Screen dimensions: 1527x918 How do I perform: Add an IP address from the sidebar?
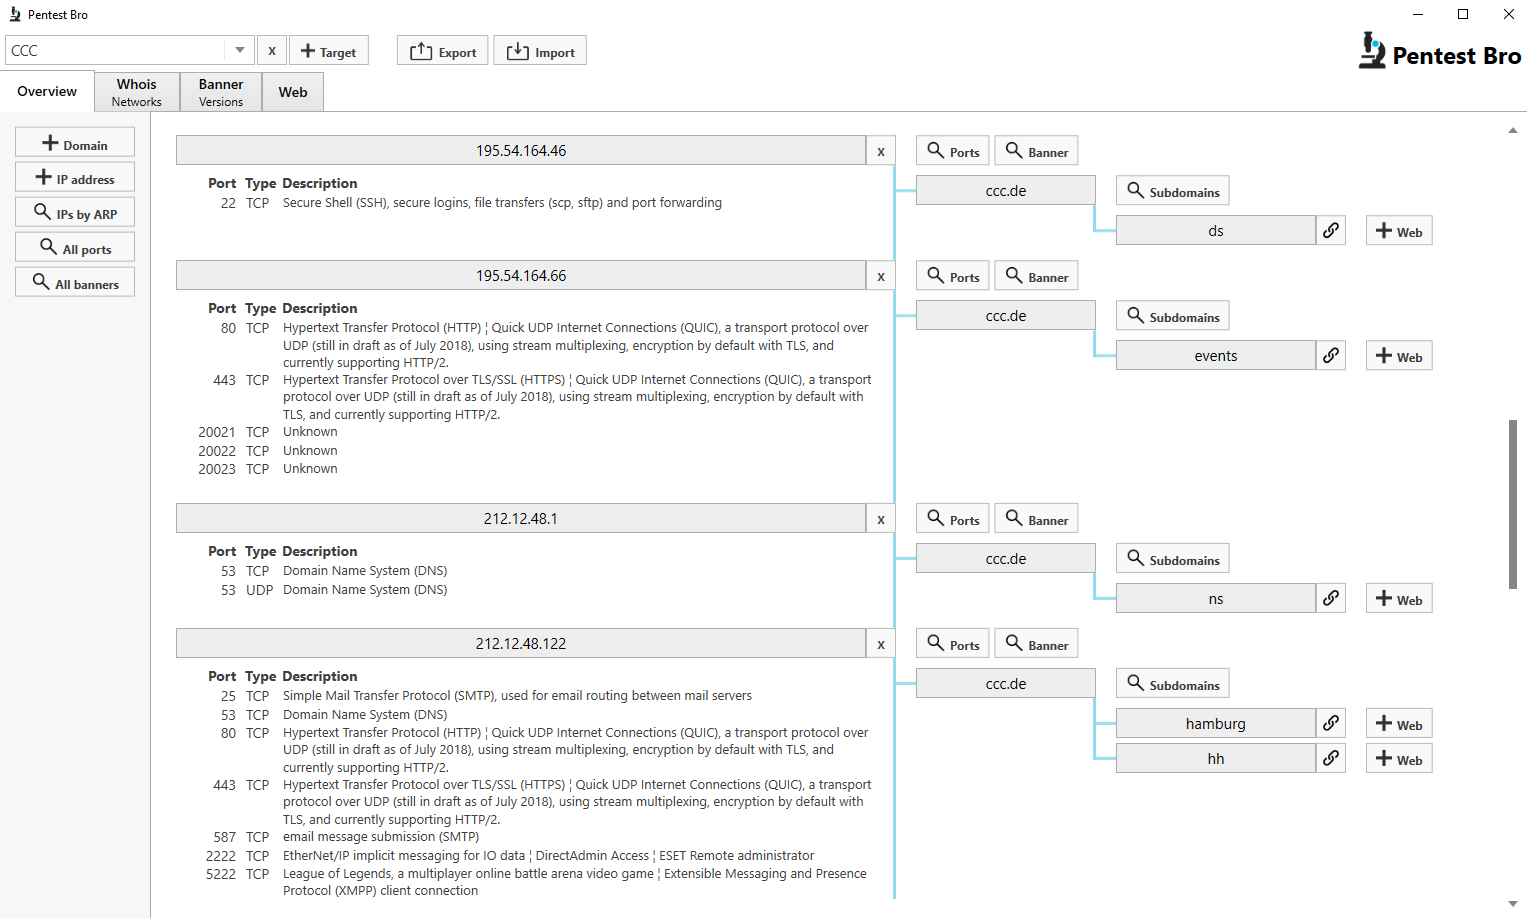tap(75, 178)
